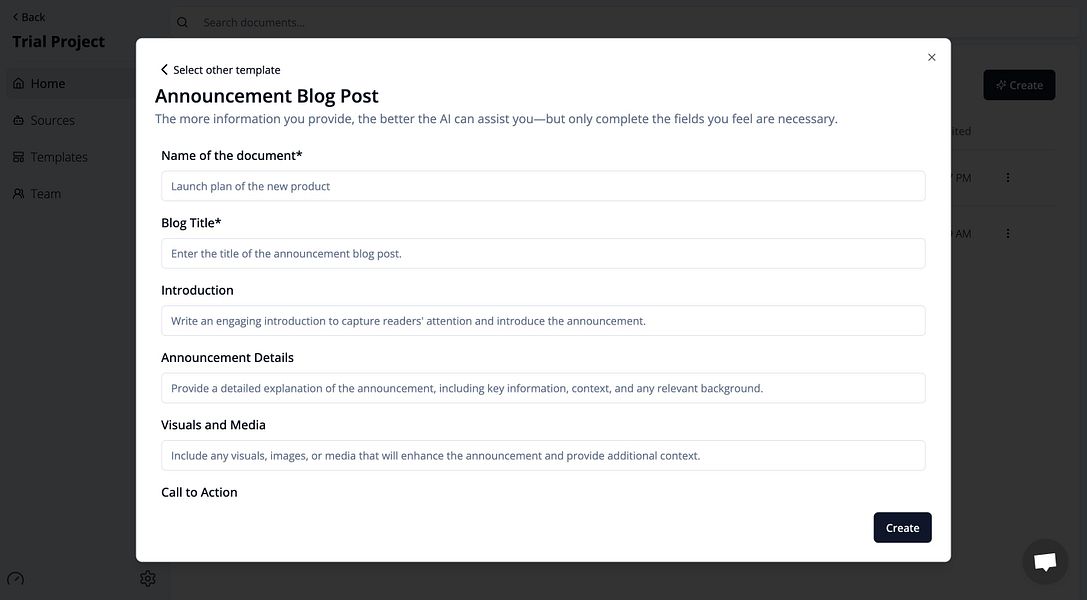Image resolution: width=1087 pixels, height=600 pixels.
Task: Close the Announcement Blog Post dialog
Action: tap(932, 58)
